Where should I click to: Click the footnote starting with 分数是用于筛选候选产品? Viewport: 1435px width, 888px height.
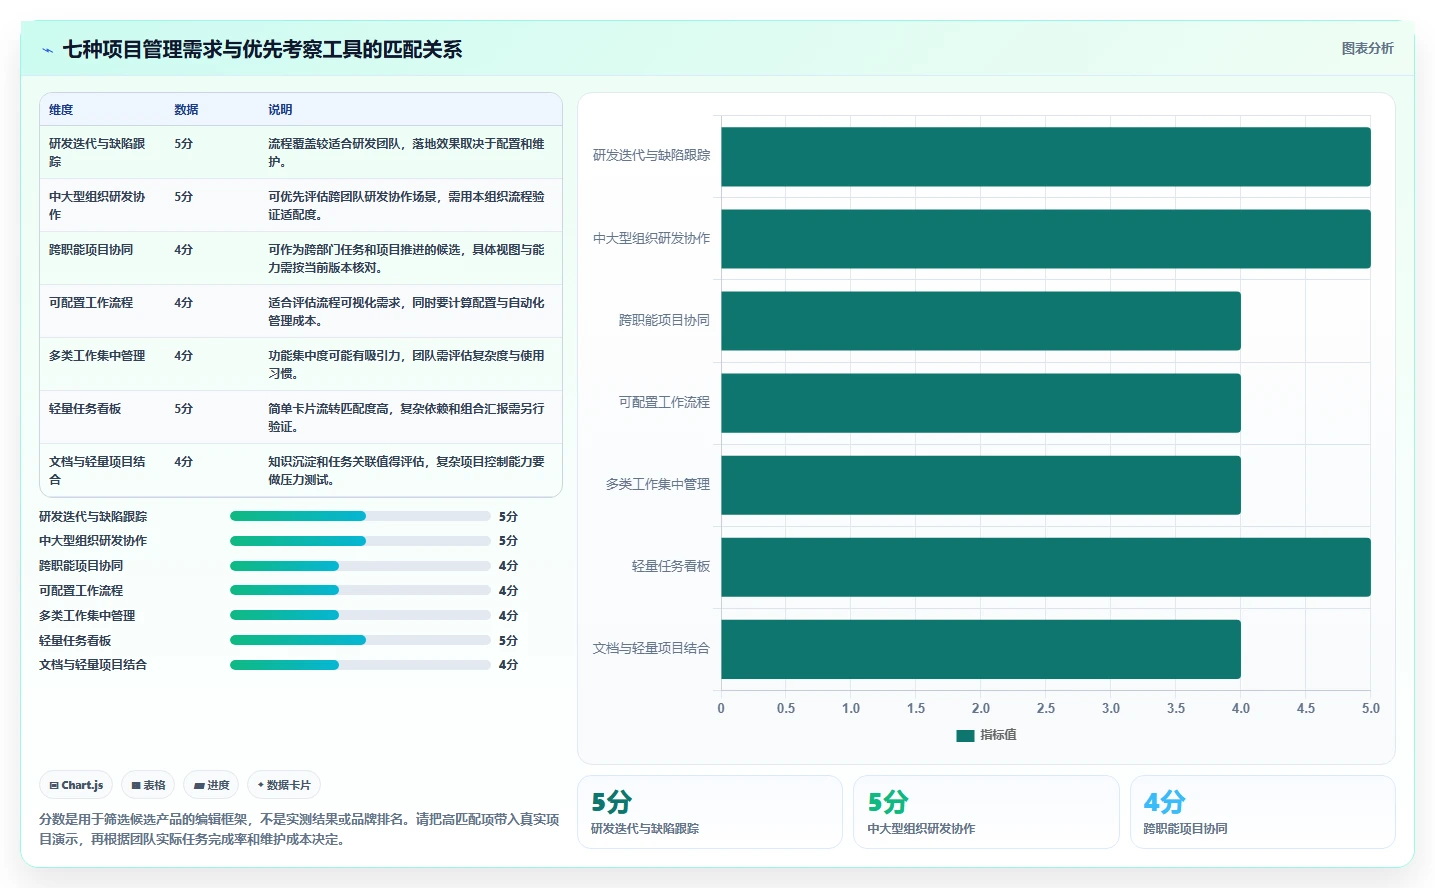click(x=299, y=829)
